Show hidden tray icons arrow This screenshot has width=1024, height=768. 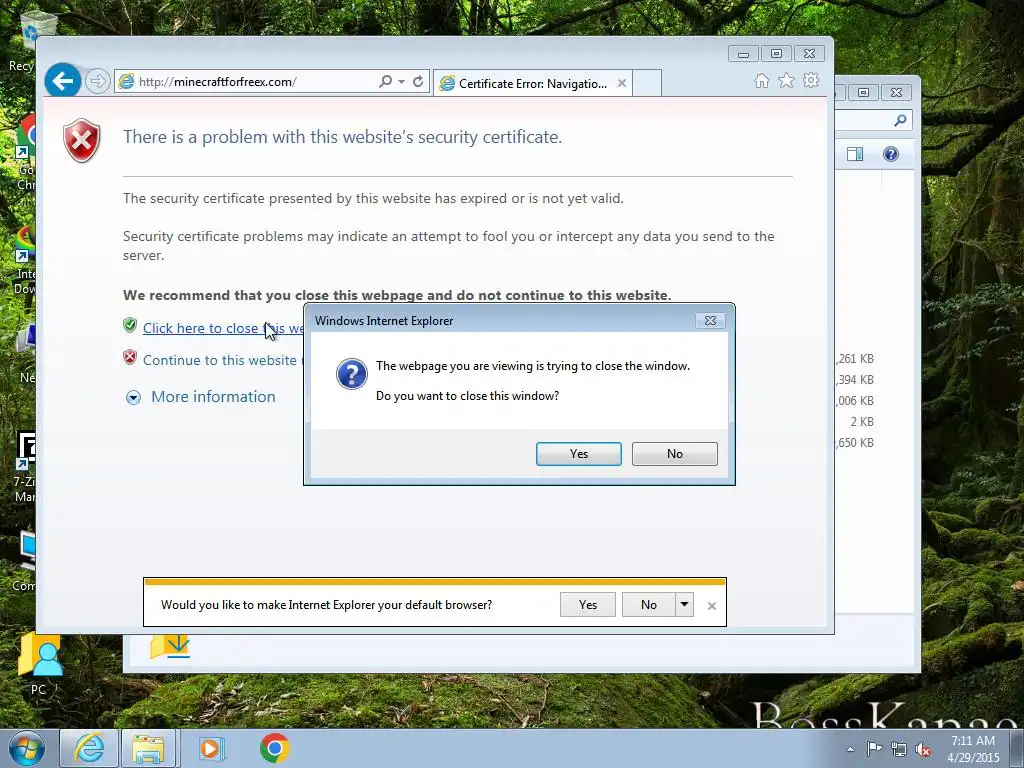(x=850, y=749)
